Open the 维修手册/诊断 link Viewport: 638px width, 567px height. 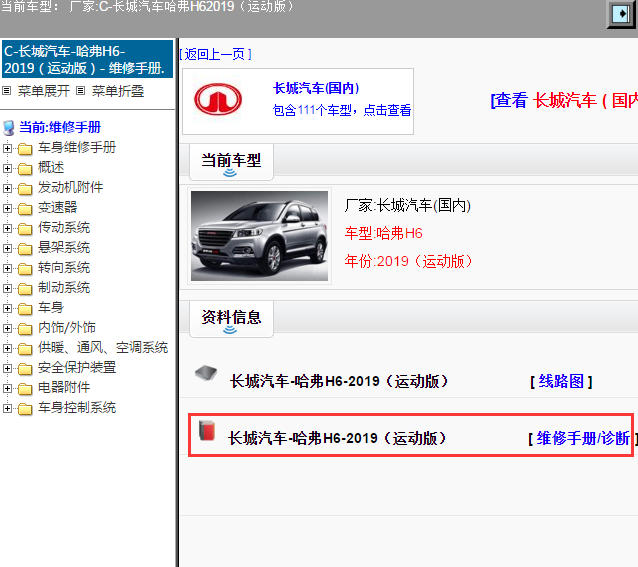click(583, 438)
